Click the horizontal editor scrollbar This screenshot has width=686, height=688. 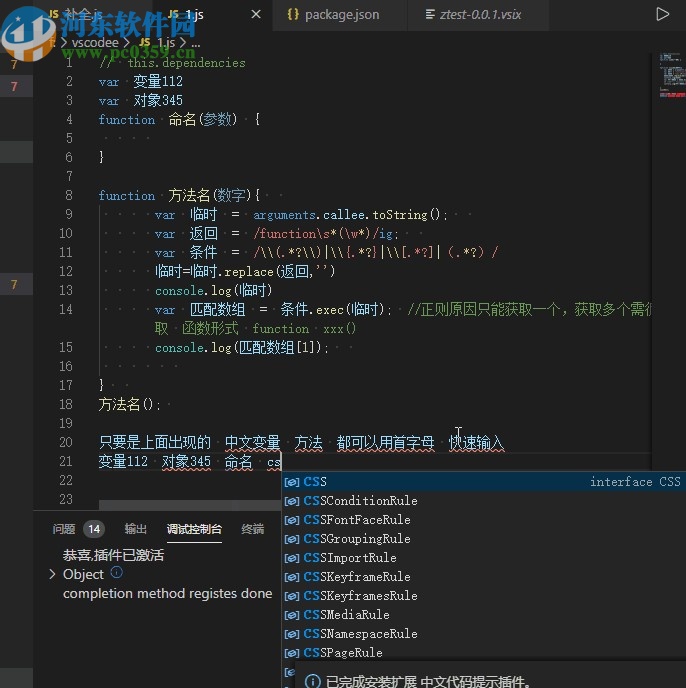click(190, 505)
